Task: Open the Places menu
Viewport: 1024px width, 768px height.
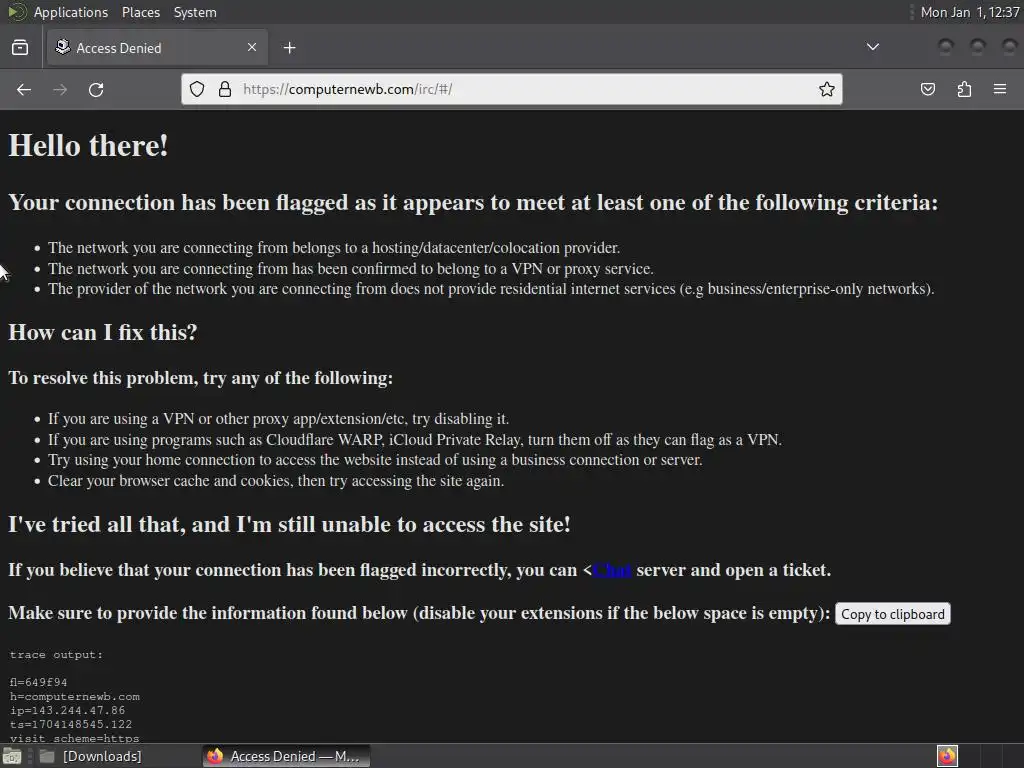Action: point(140,12)
